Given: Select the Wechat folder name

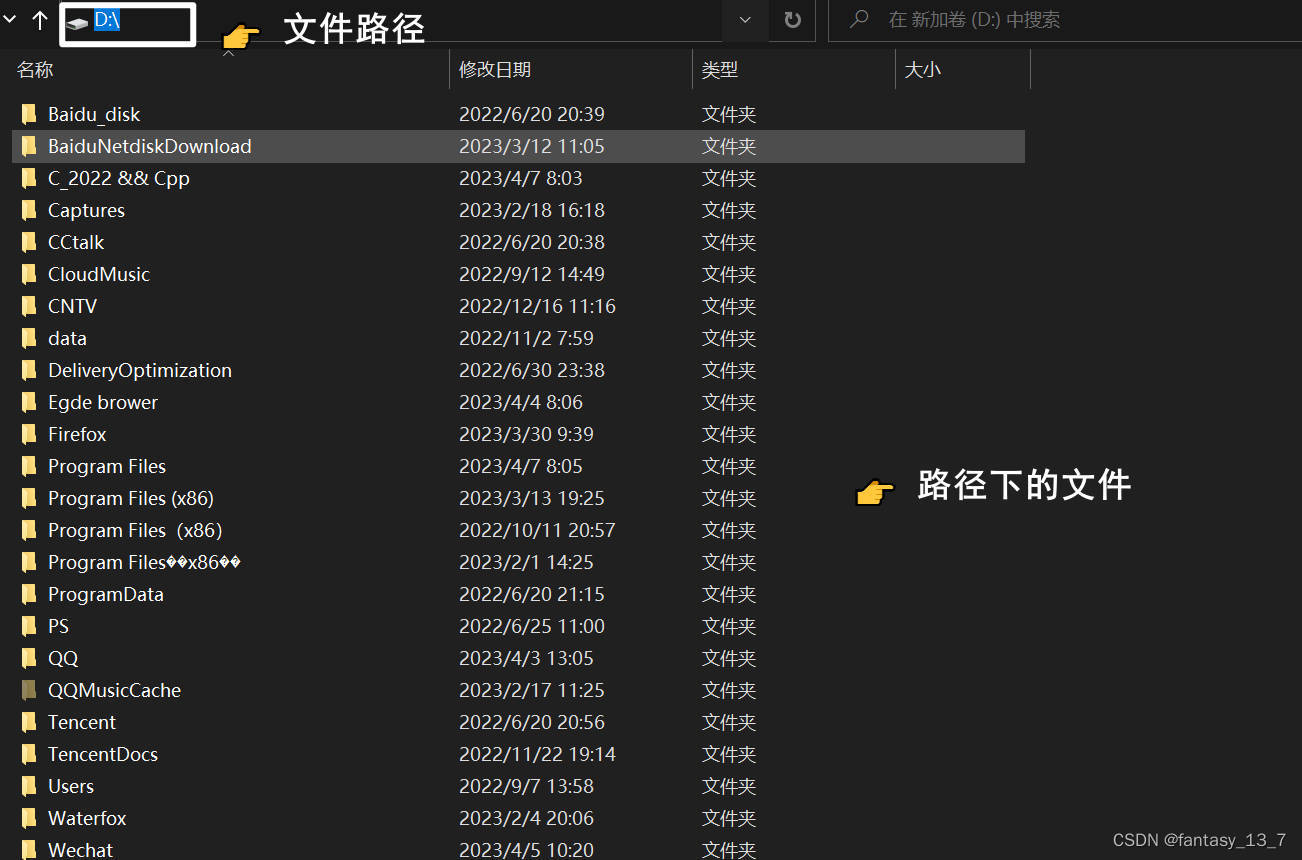Looking at the screenshot, I should point(80,850).
